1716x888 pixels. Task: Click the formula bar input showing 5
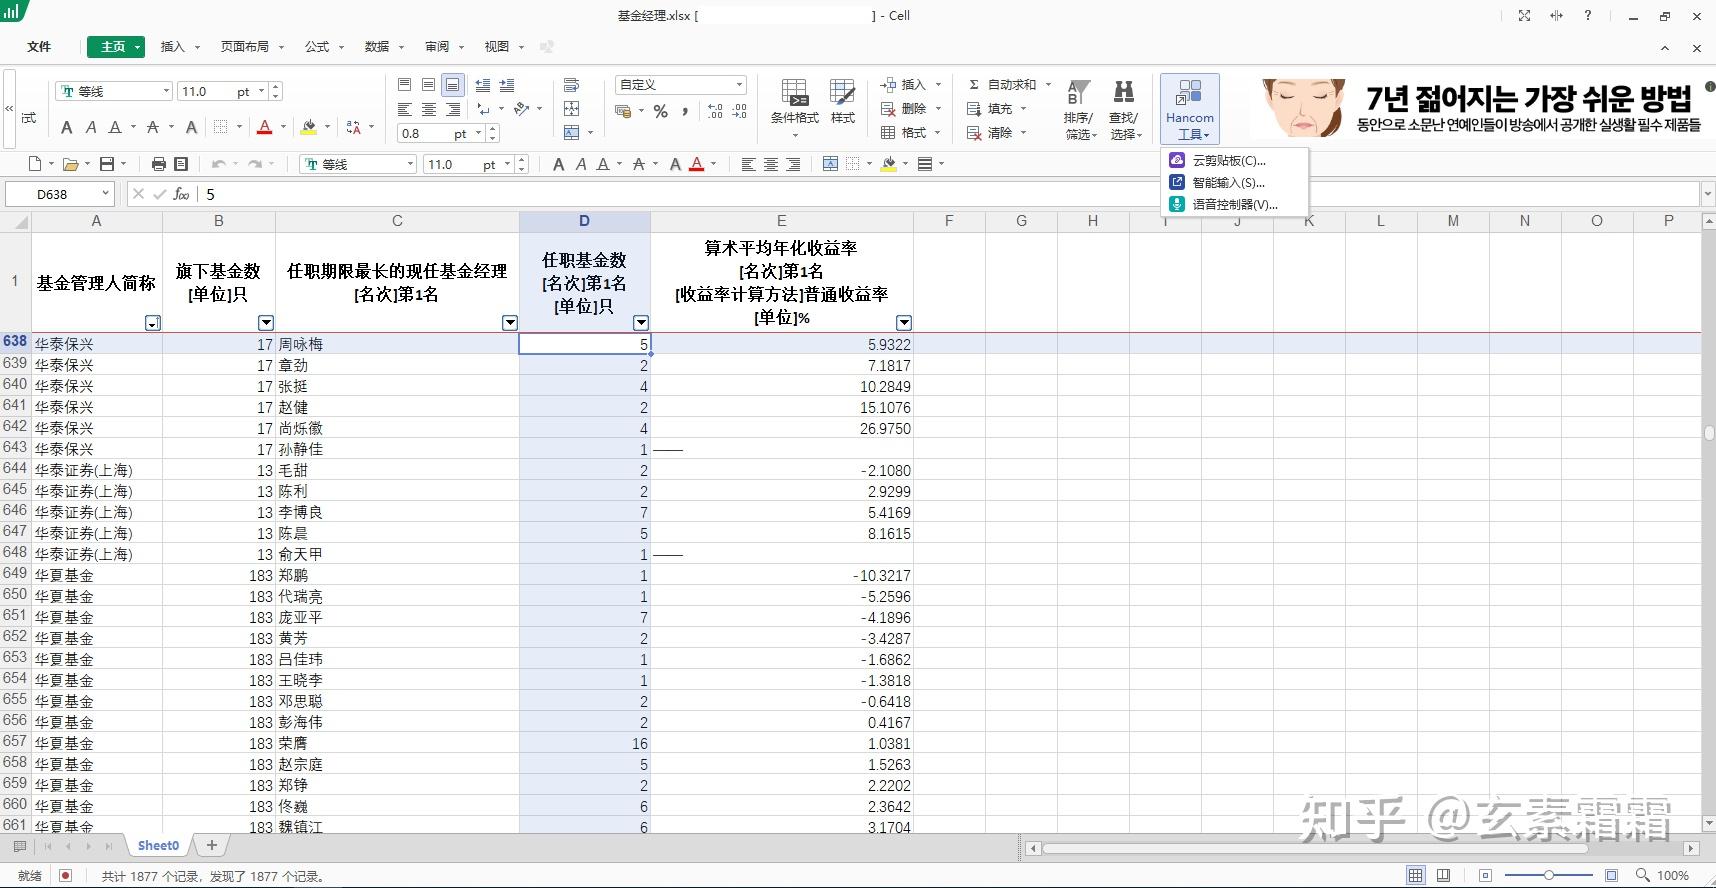950,194
